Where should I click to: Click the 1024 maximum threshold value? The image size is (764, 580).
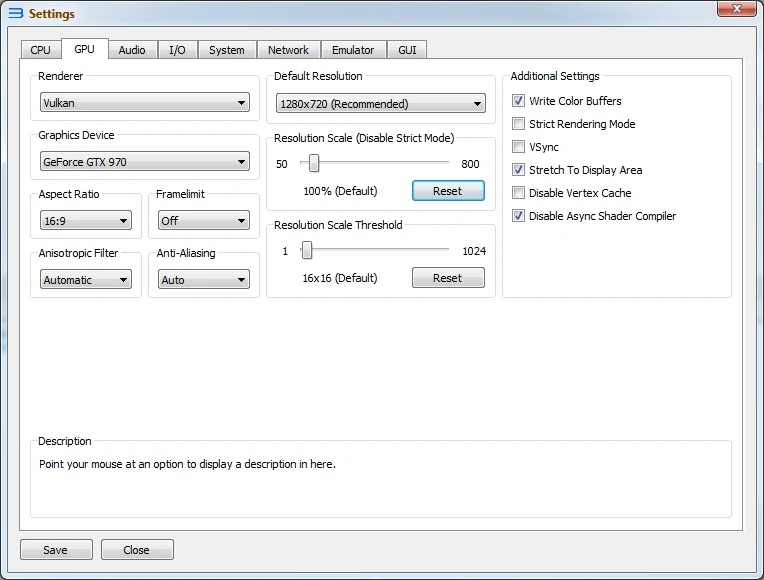tap(474, 251)
